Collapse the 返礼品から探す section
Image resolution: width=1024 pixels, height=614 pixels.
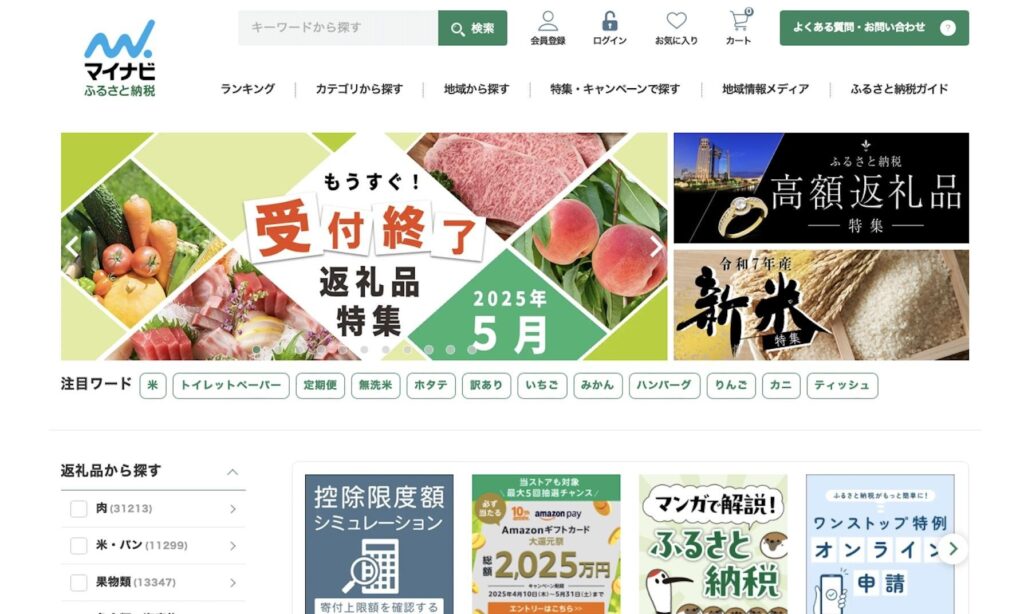tap(232, 472)
